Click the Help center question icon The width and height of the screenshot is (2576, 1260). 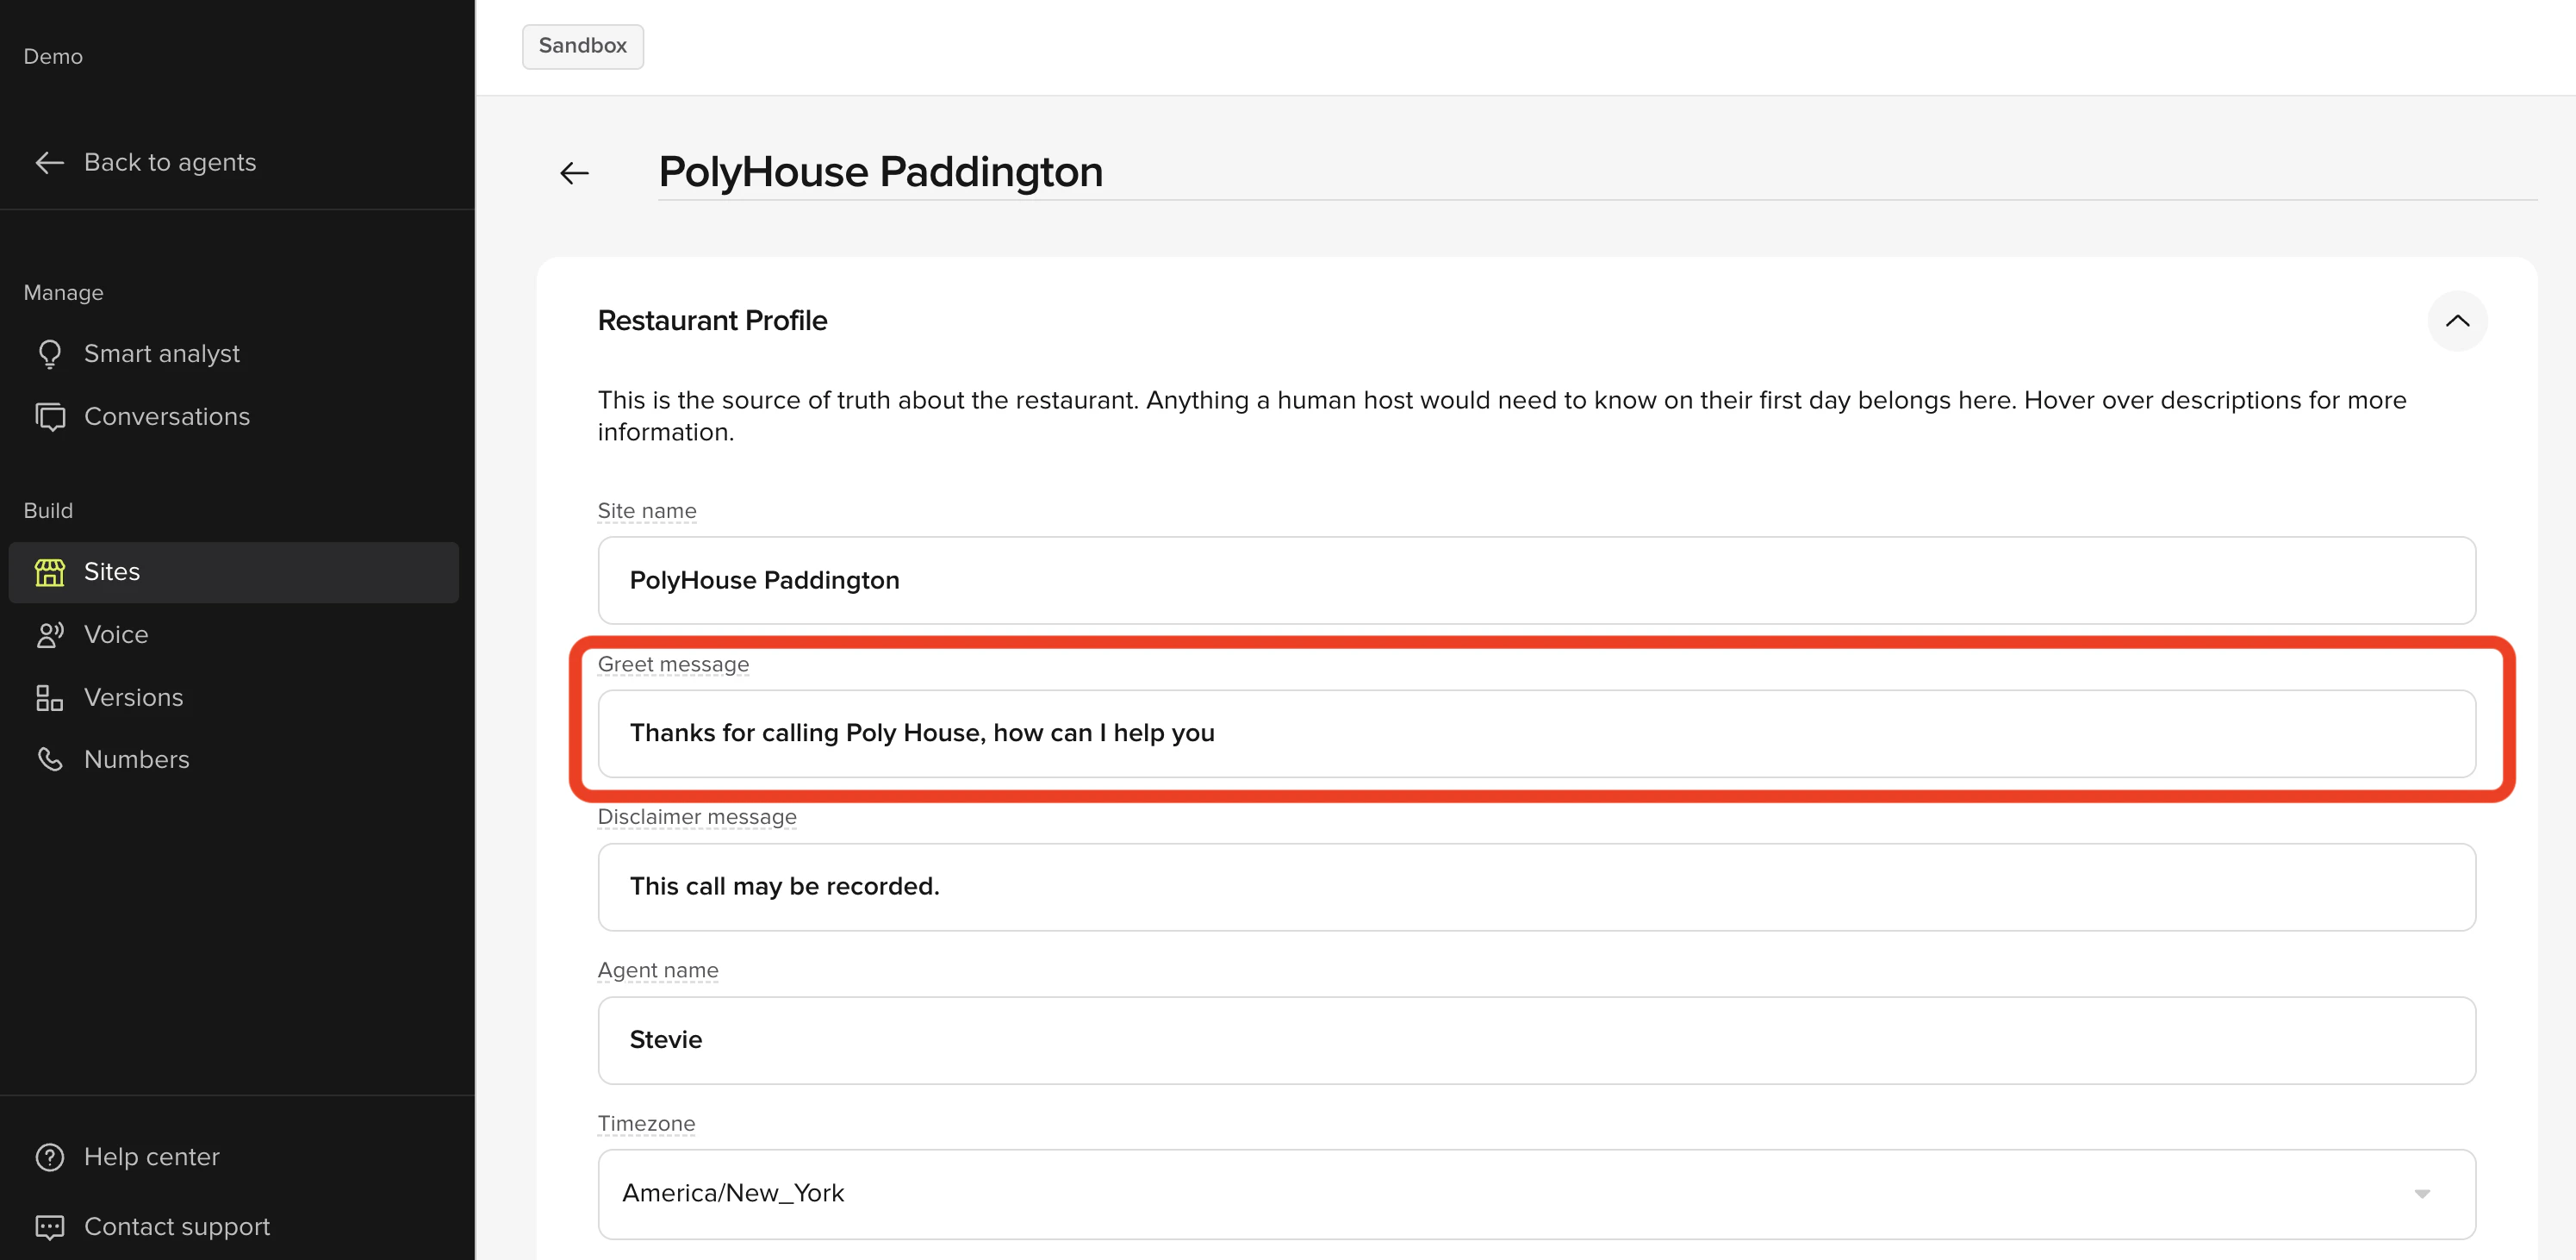(49, 1157)
